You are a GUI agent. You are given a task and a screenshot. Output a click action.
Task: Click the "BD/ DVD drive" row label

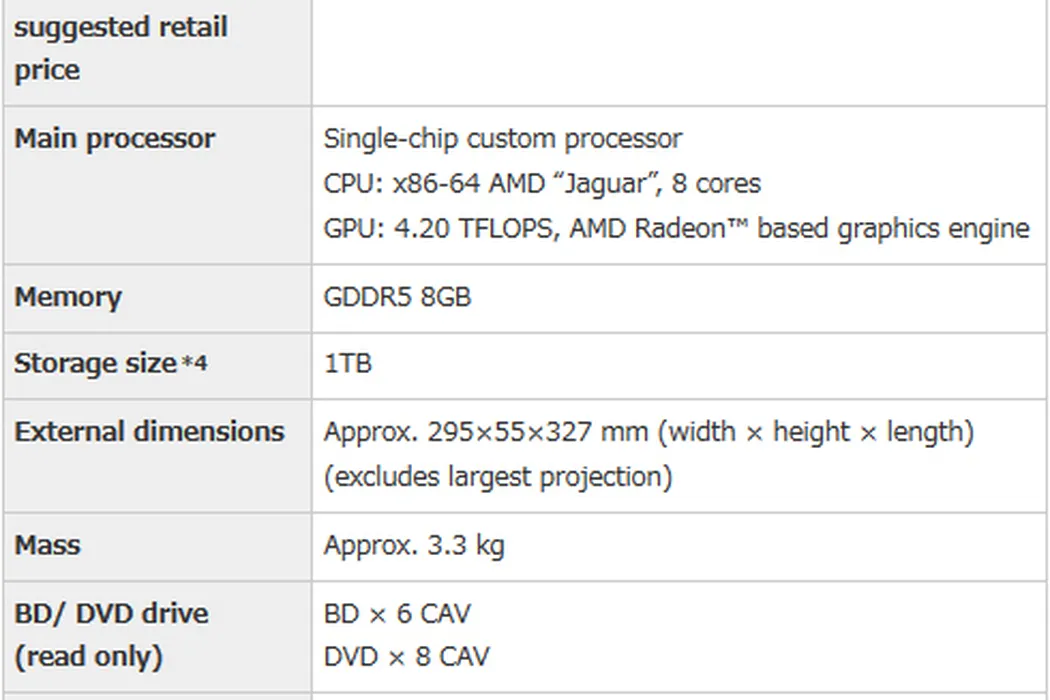[111, 613]
